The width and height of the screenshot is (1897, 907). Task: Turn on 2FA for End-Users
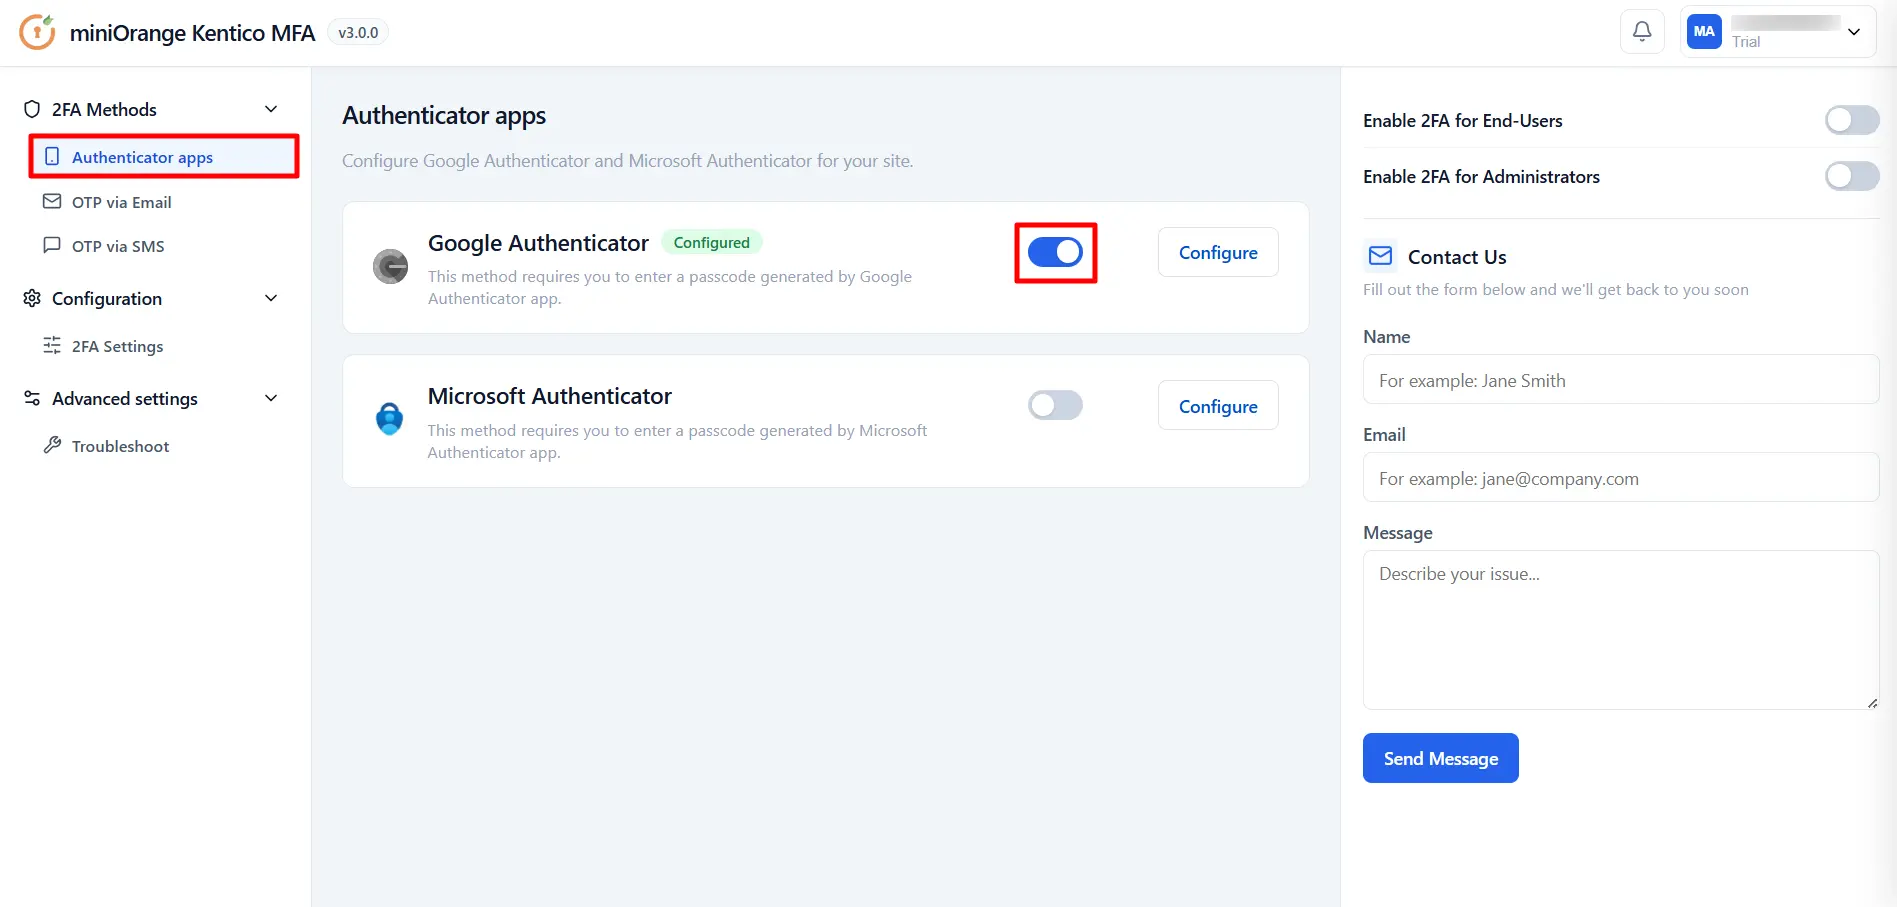tap(1852, 120)
